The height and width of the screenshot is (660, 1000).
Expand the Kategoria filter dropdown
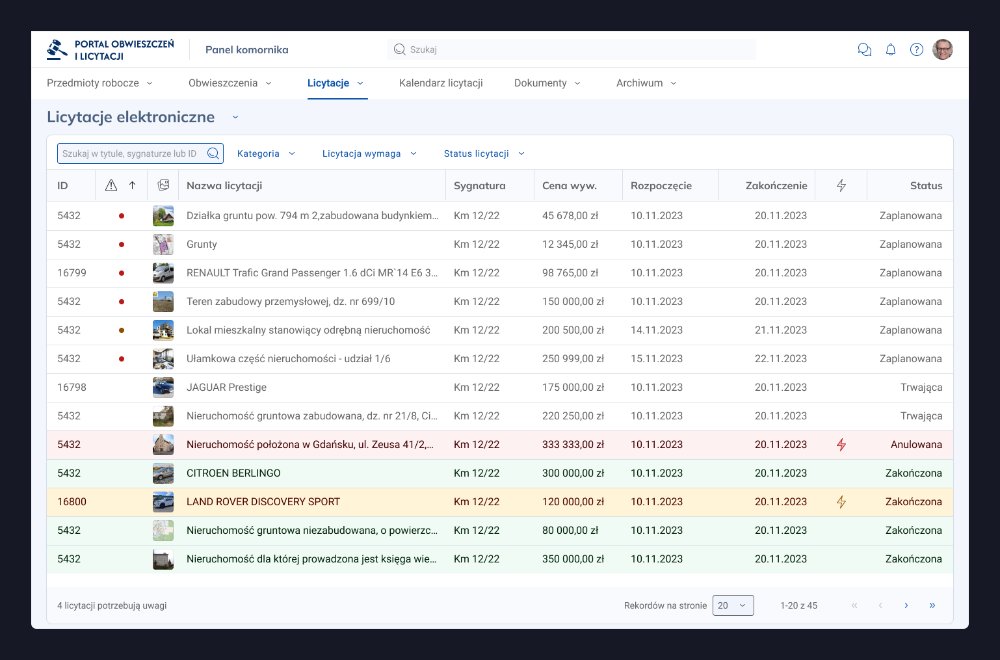pyautogui.click(x=266, y=154)
